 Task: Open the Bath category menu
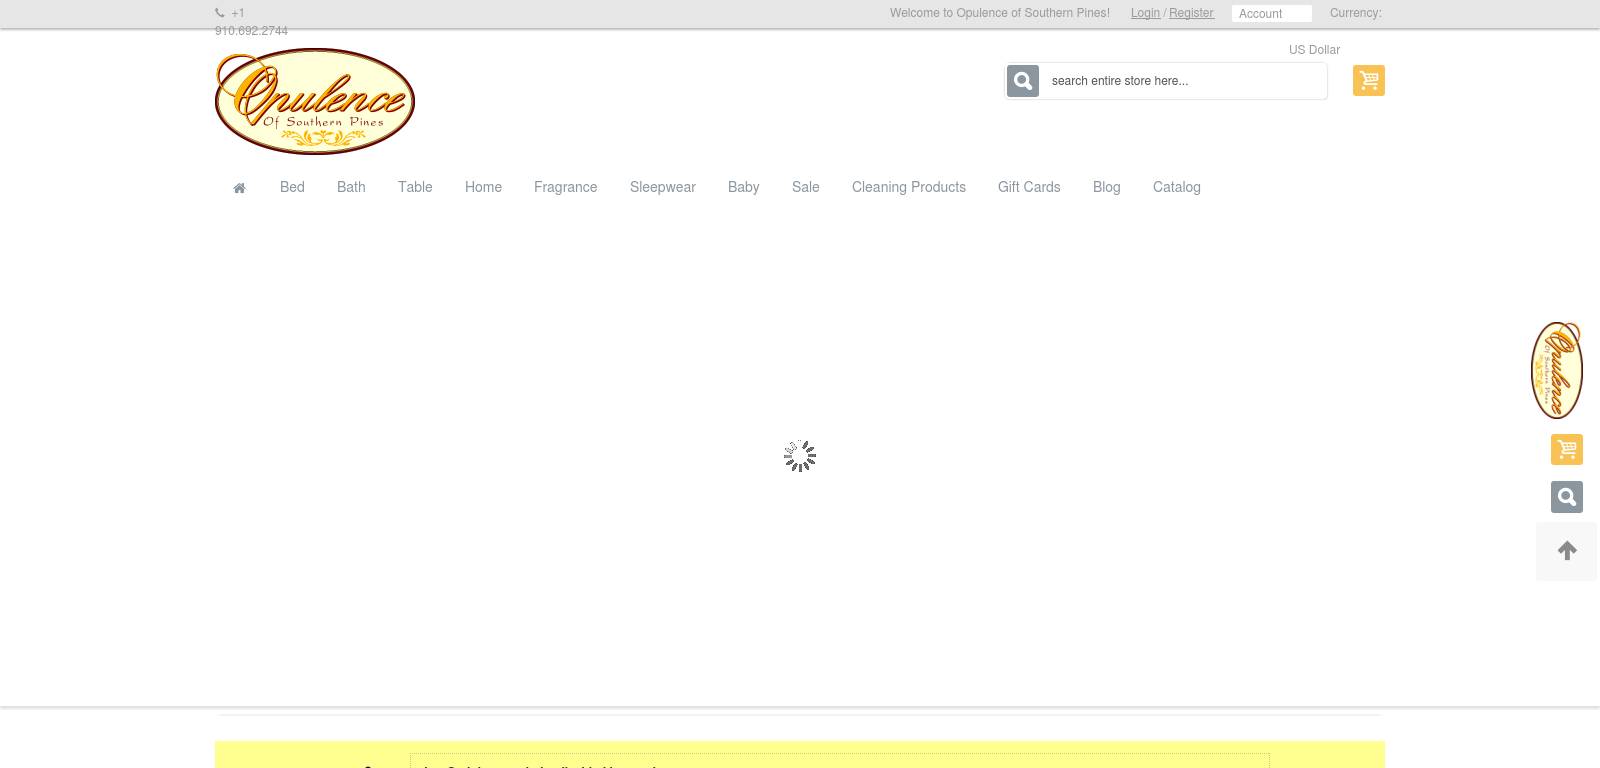click(x=351, y=187)
